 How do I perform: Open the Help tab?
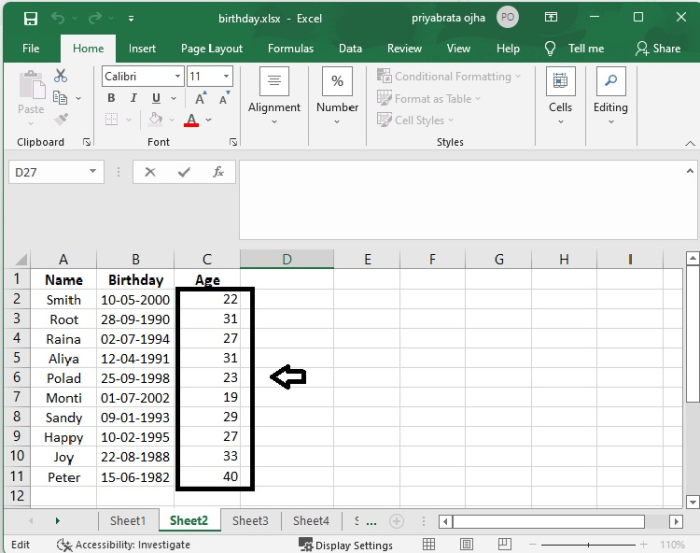(x=508, y=48)
